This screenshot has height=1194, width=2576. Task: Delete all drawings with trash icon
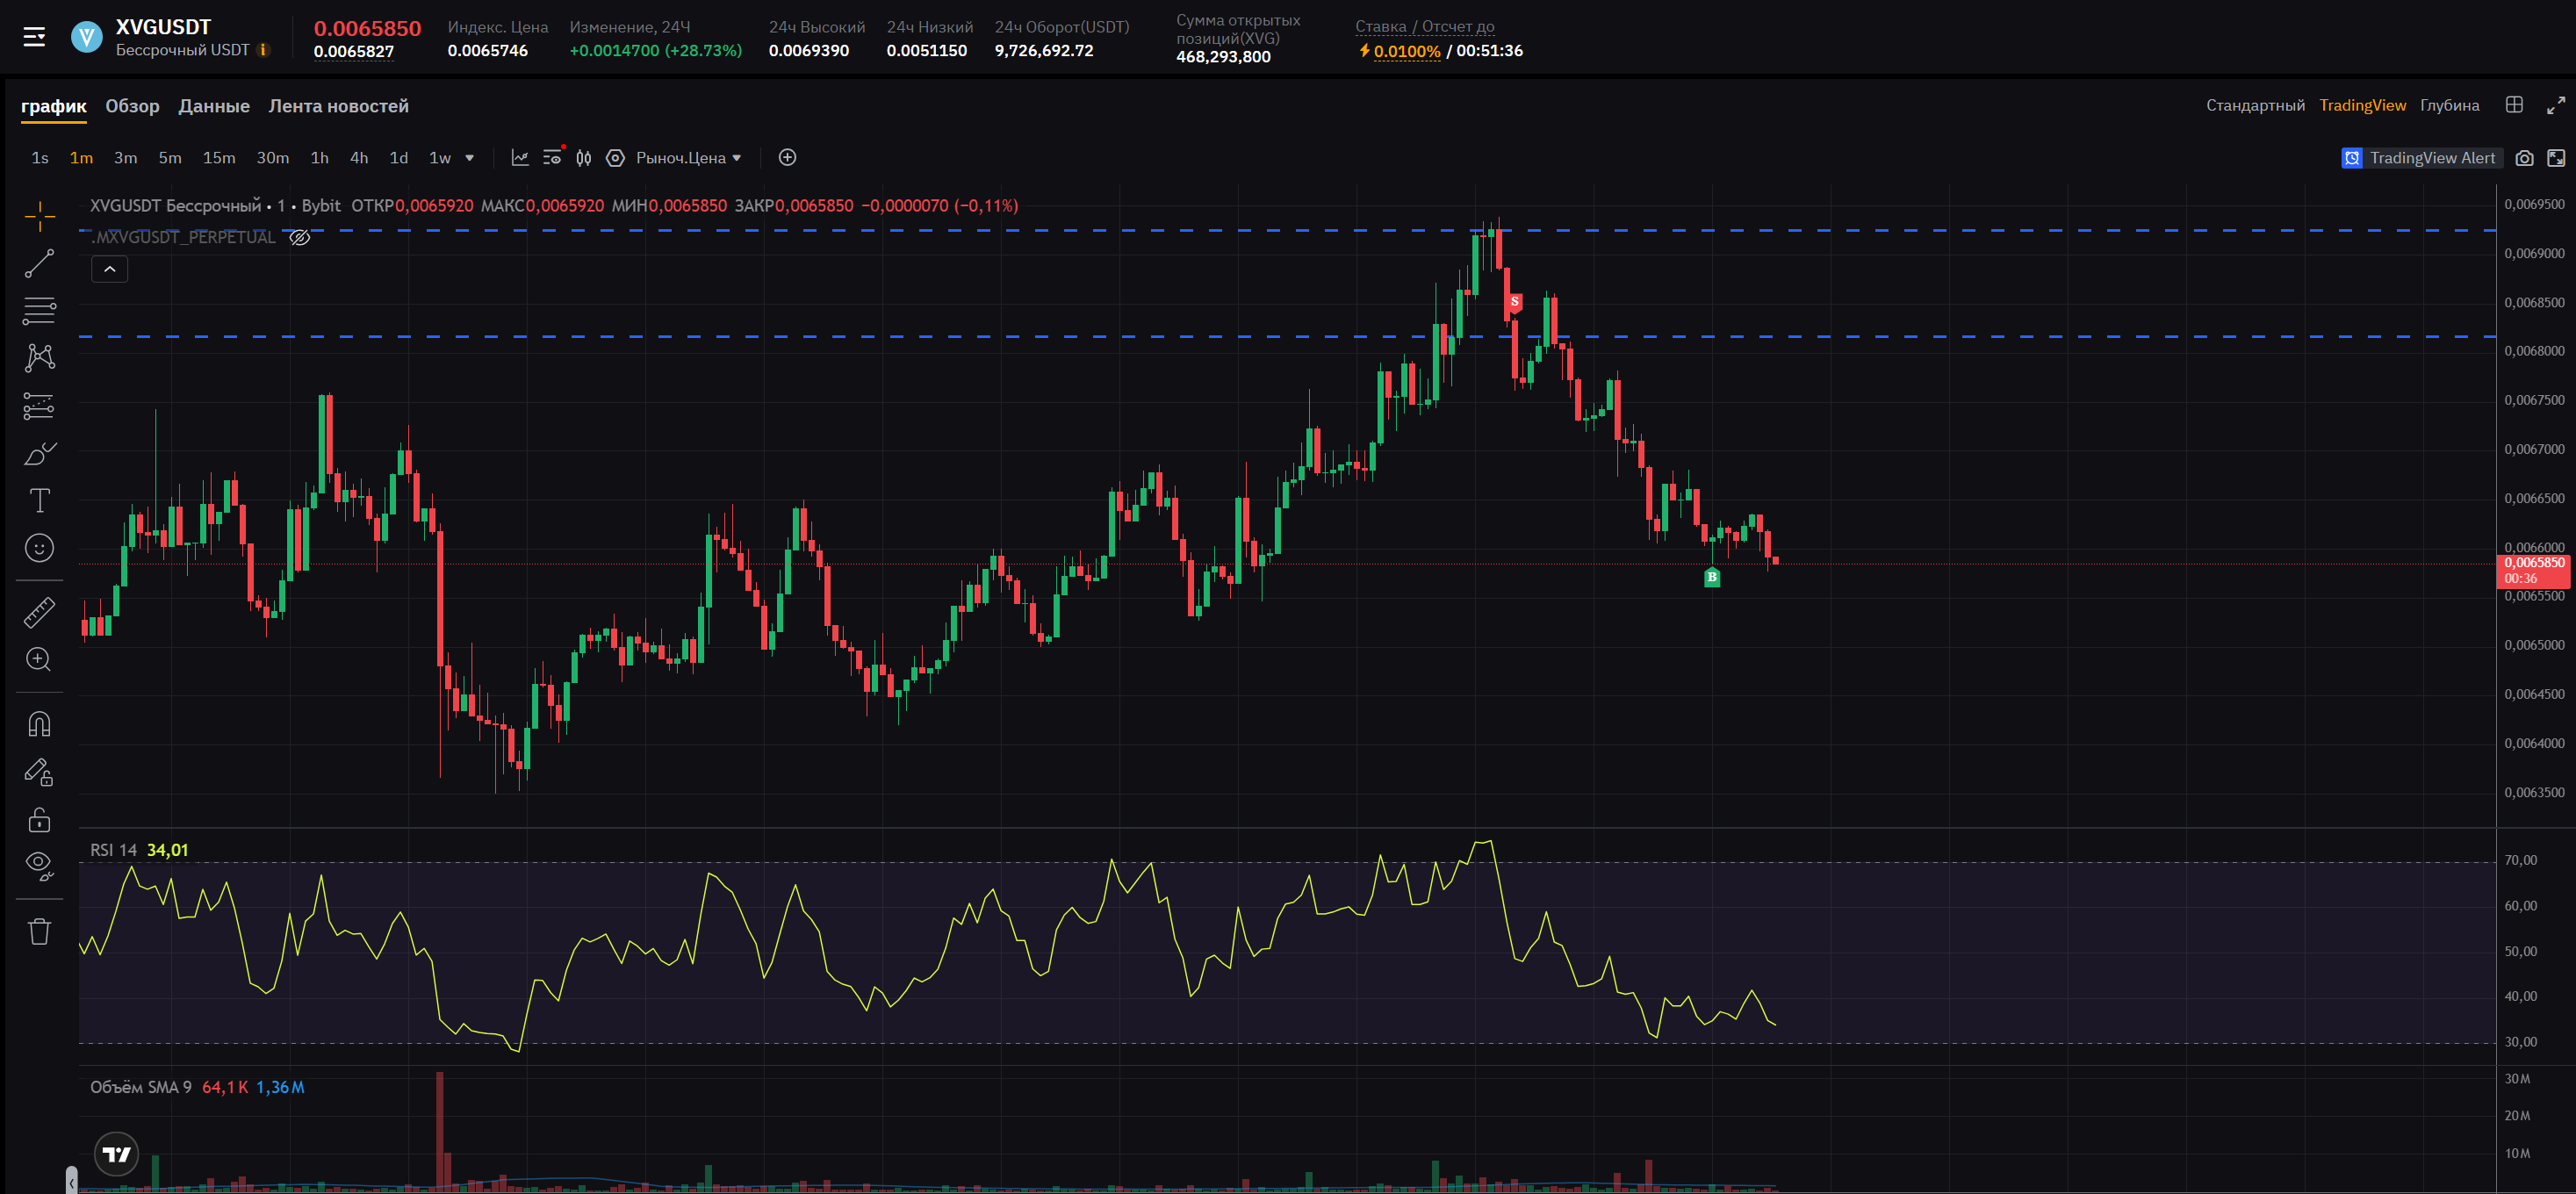pos(39,932)
